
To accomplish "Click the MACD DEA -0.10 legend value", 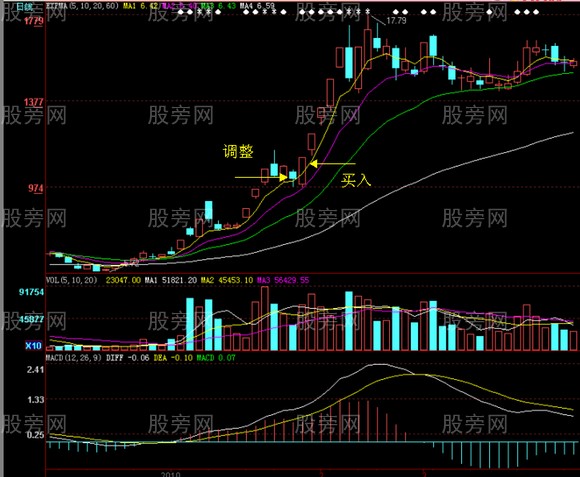I will pos(173,358).
